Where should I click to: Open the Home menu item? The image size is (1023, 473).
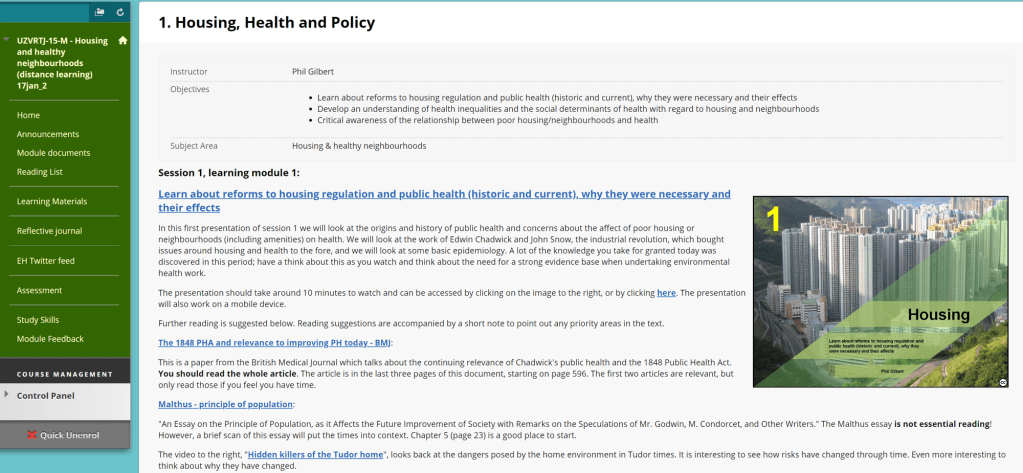coord(28,115)
